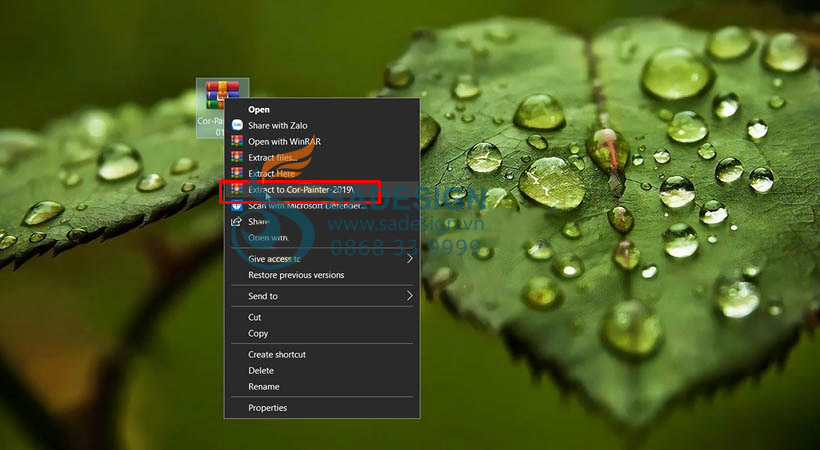Choose Create shortcut

(x=277, y=354)
